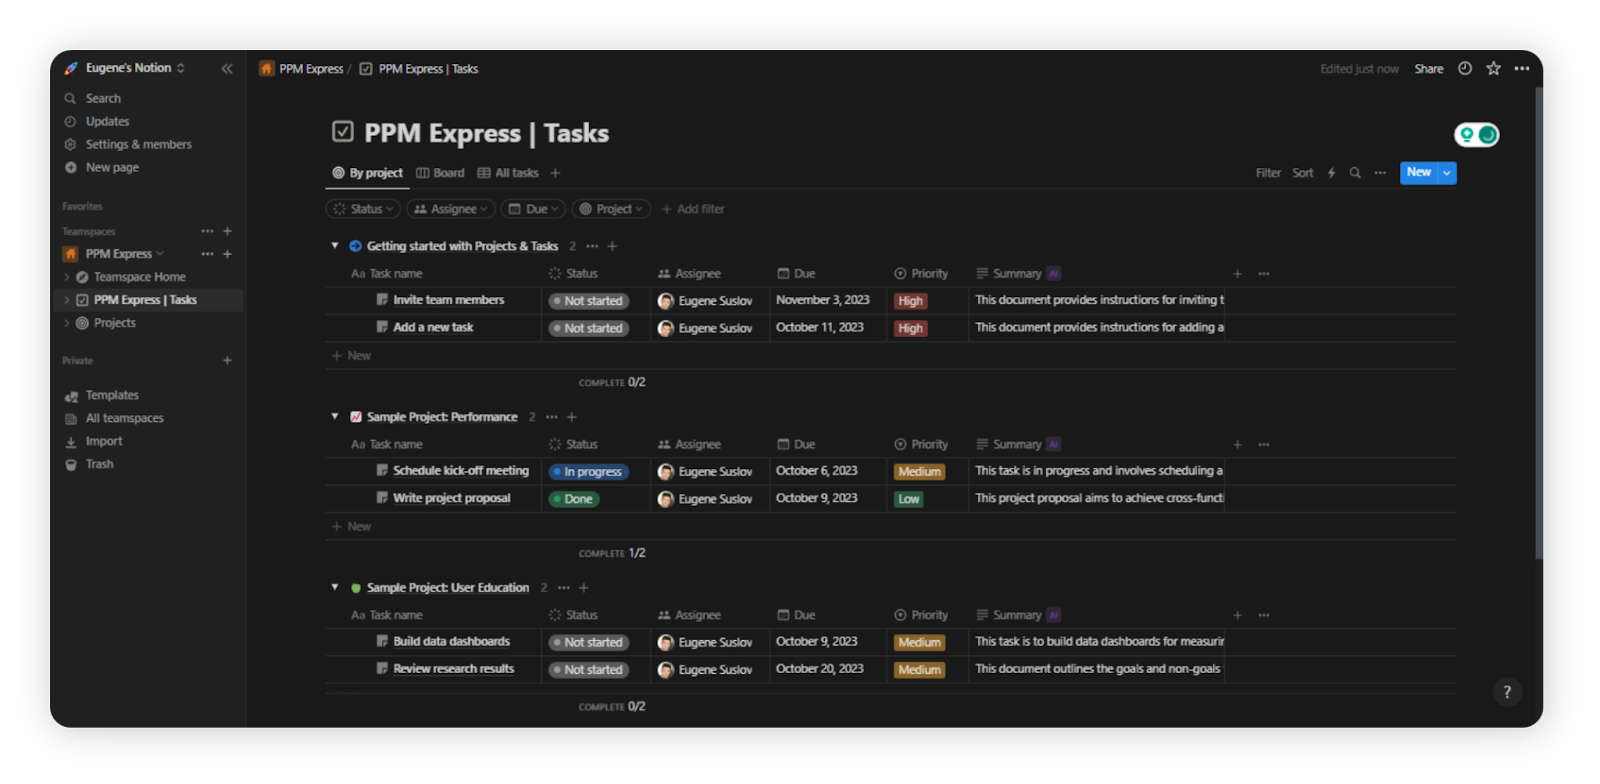Open All teamspaces in sidebar
This screenshot has width=1600, height=784.
pos(124,418)
